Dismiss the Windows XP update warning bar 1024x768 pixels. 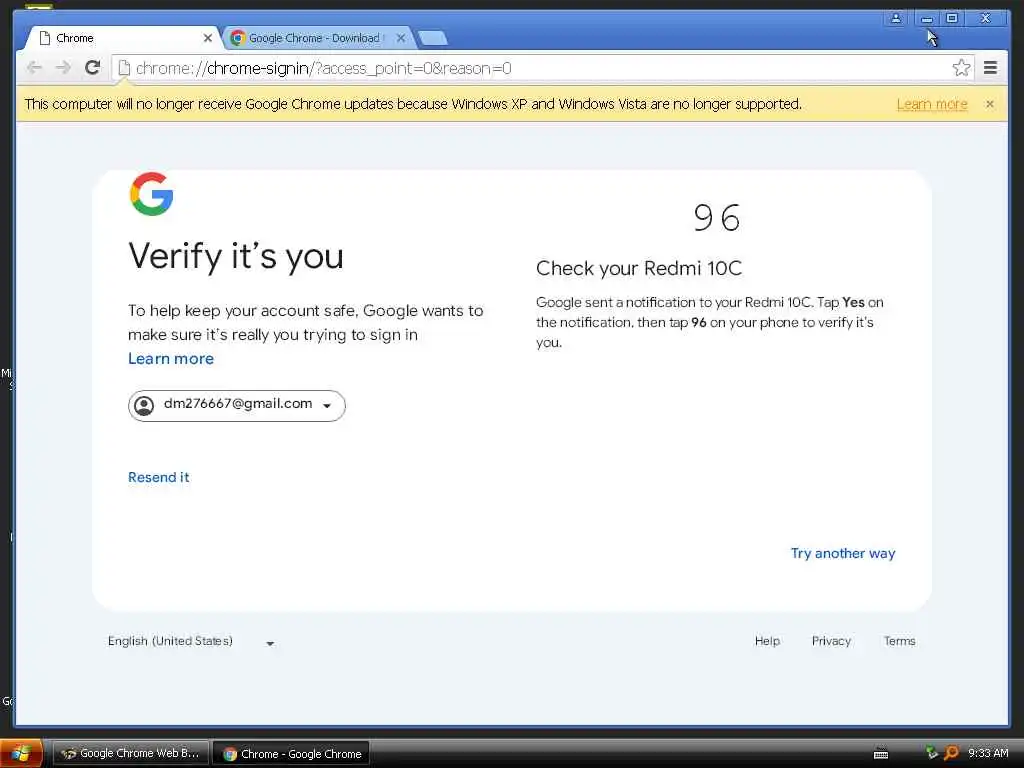(x=989, y=104)
